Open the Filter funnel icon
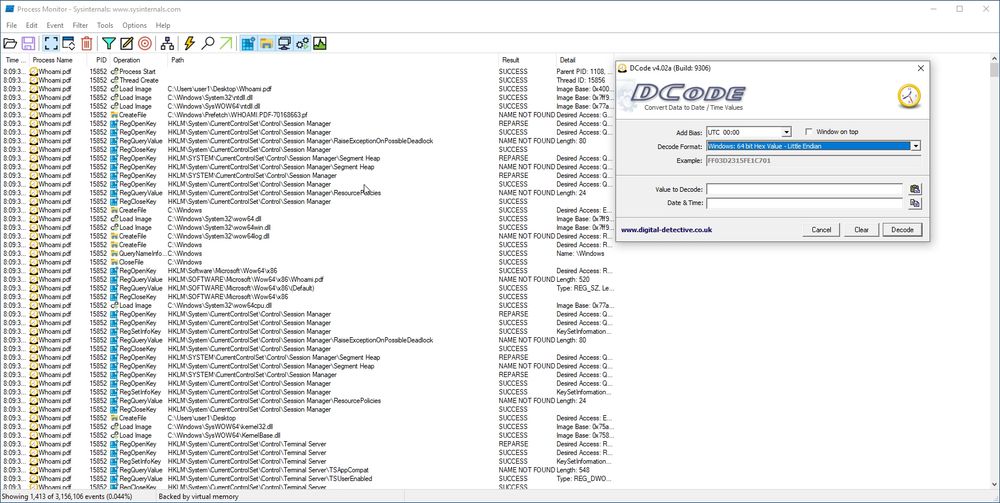Screen dimensions: 1000x503 [x=109, y=43]
